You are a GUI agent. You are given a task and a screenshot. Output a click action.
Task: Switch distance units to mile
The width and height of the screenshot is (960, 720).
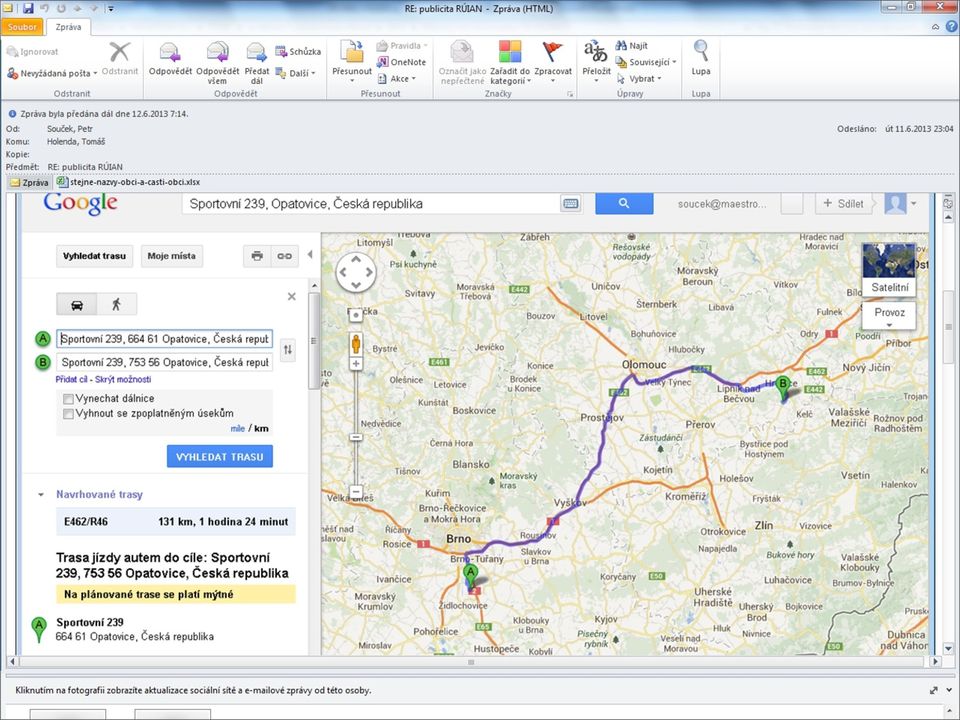click(238, 429)
